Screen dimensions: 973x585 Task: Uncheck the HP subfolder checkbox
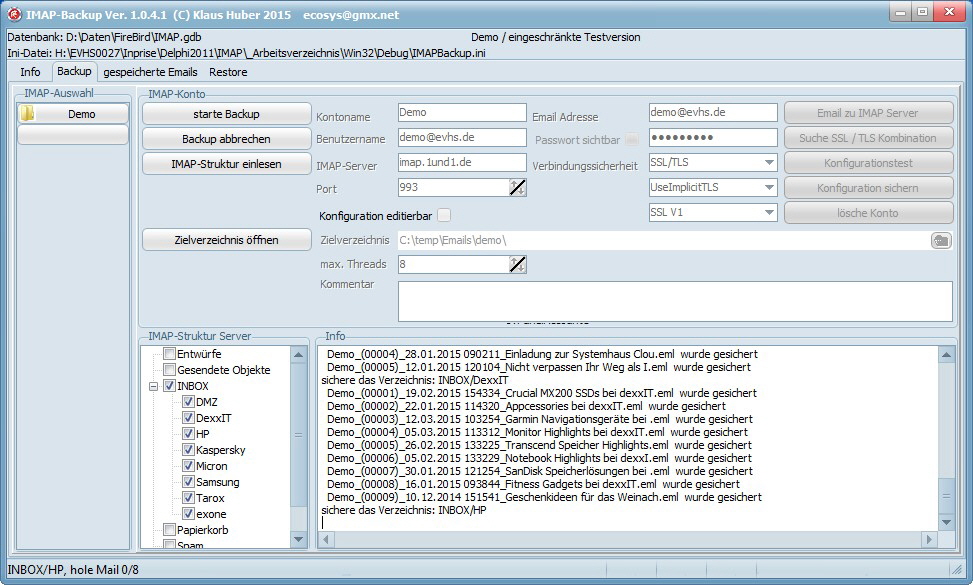188,434
